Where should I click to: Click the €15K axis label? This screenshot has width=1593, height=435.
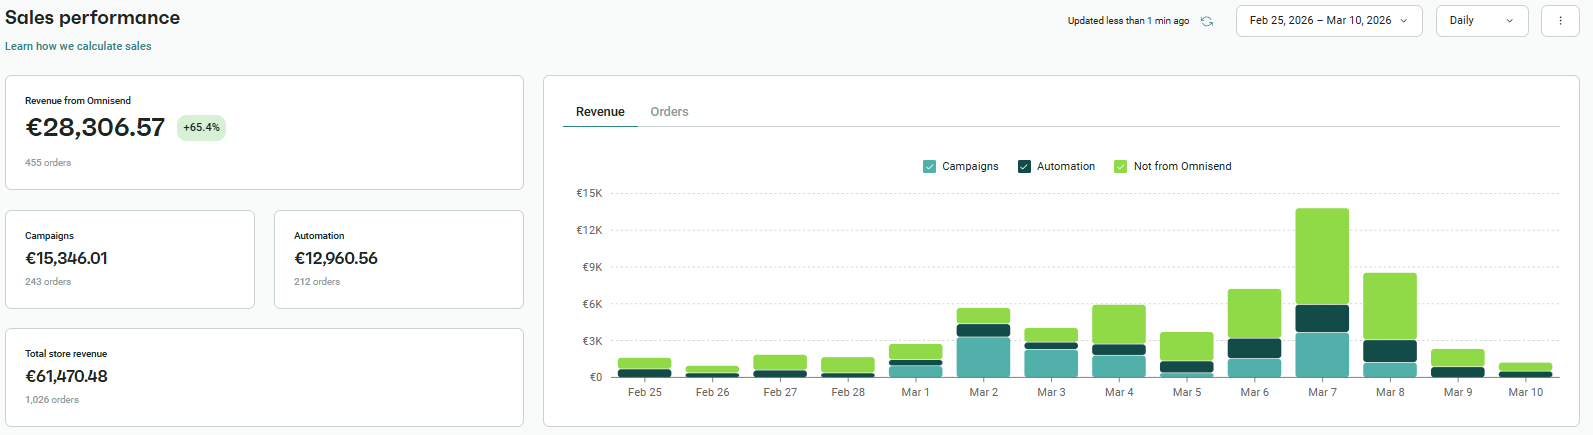click(589, 193)
